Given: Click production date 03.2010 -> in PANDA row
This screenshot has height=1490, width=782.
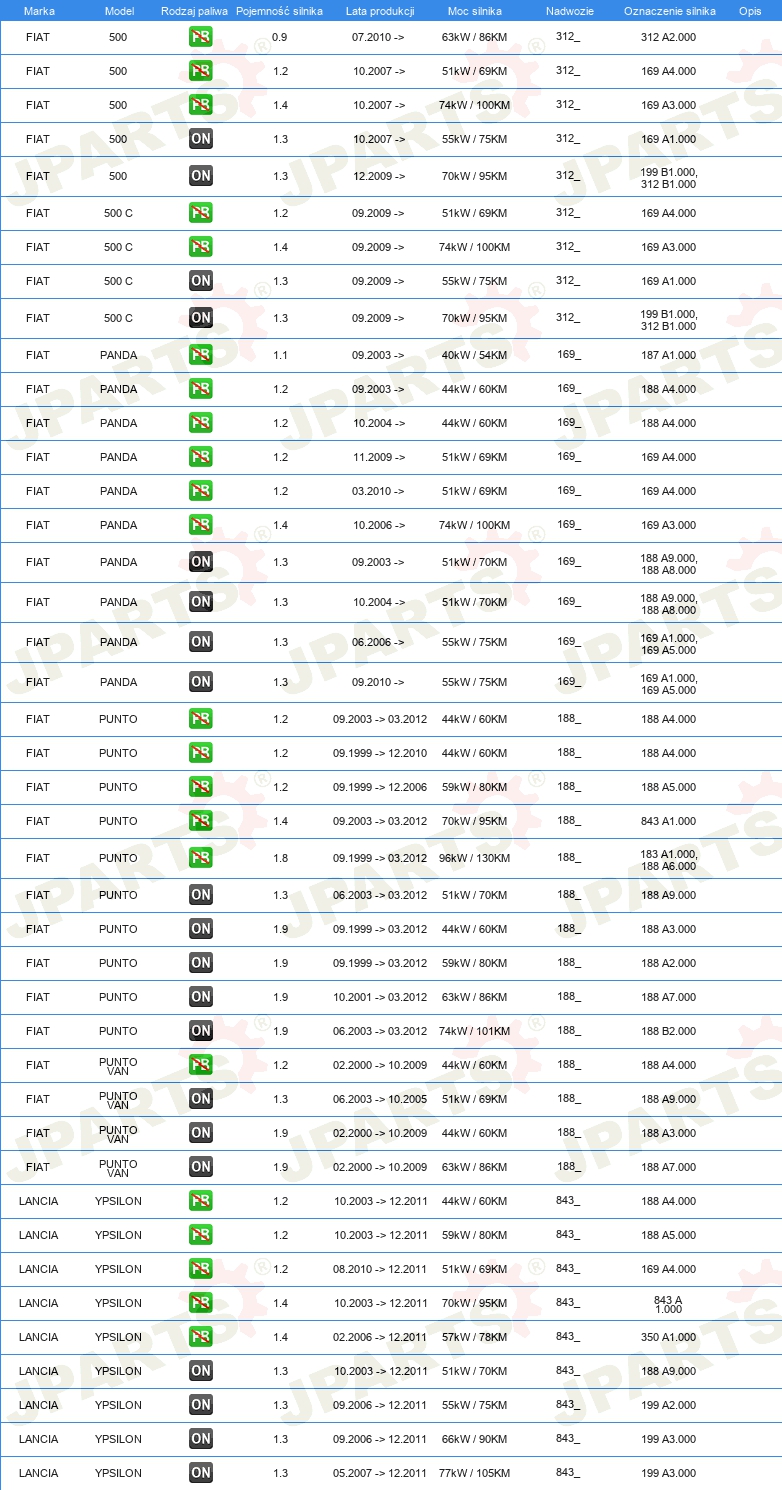Looking at the screenshot, I should [x=379, y=491].
